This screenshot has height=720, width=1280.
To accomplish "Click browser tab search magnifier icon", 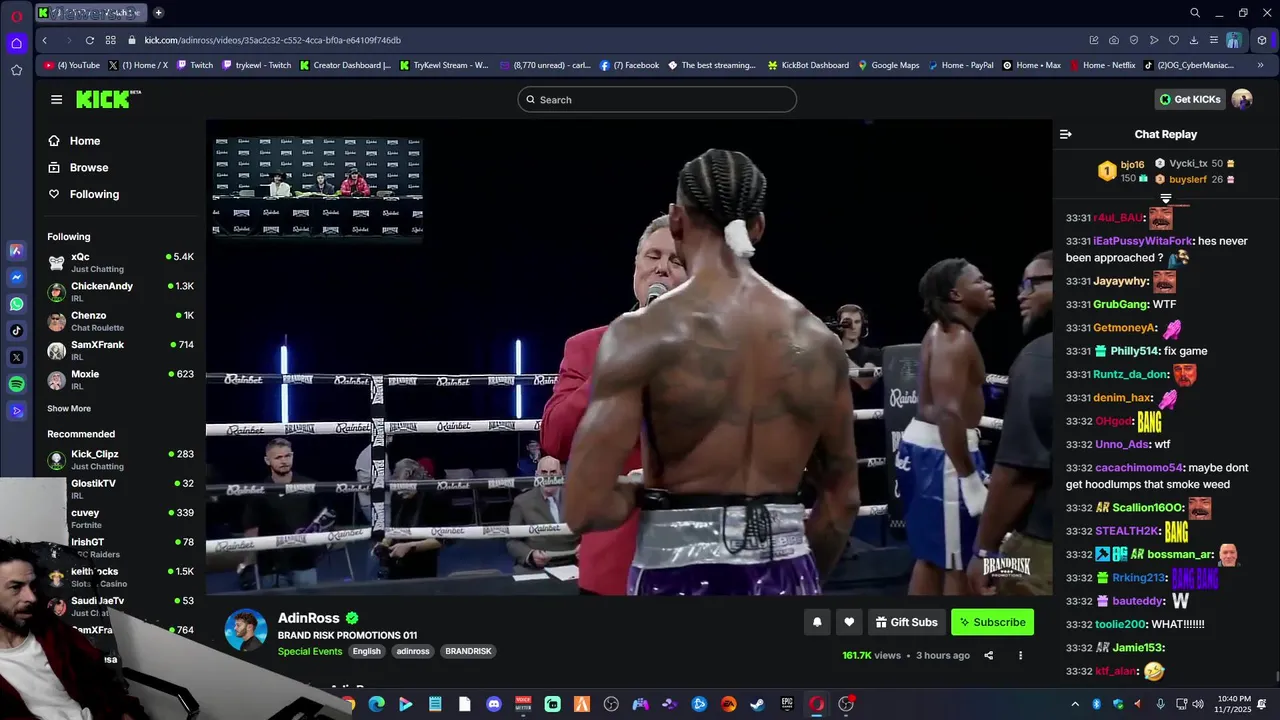I will point(1194,13).
